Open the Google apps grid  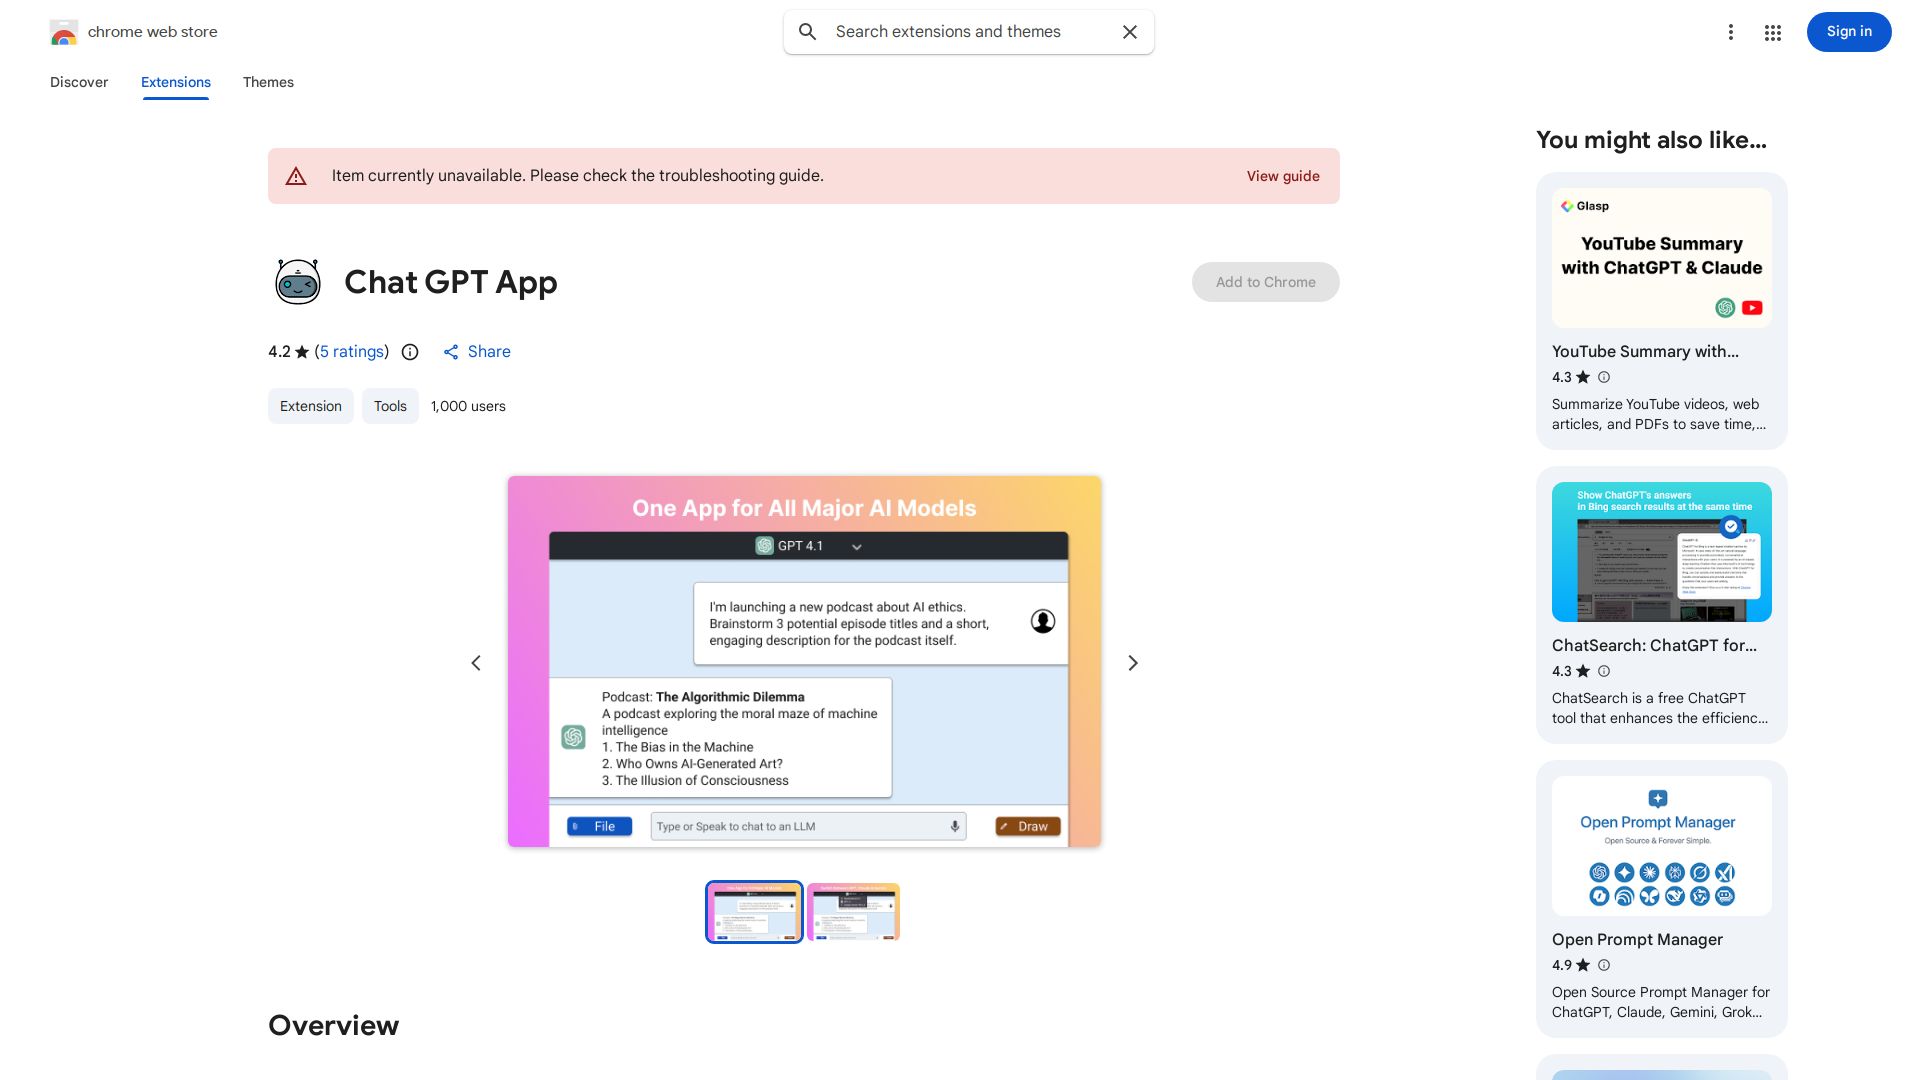point(1772,32)
